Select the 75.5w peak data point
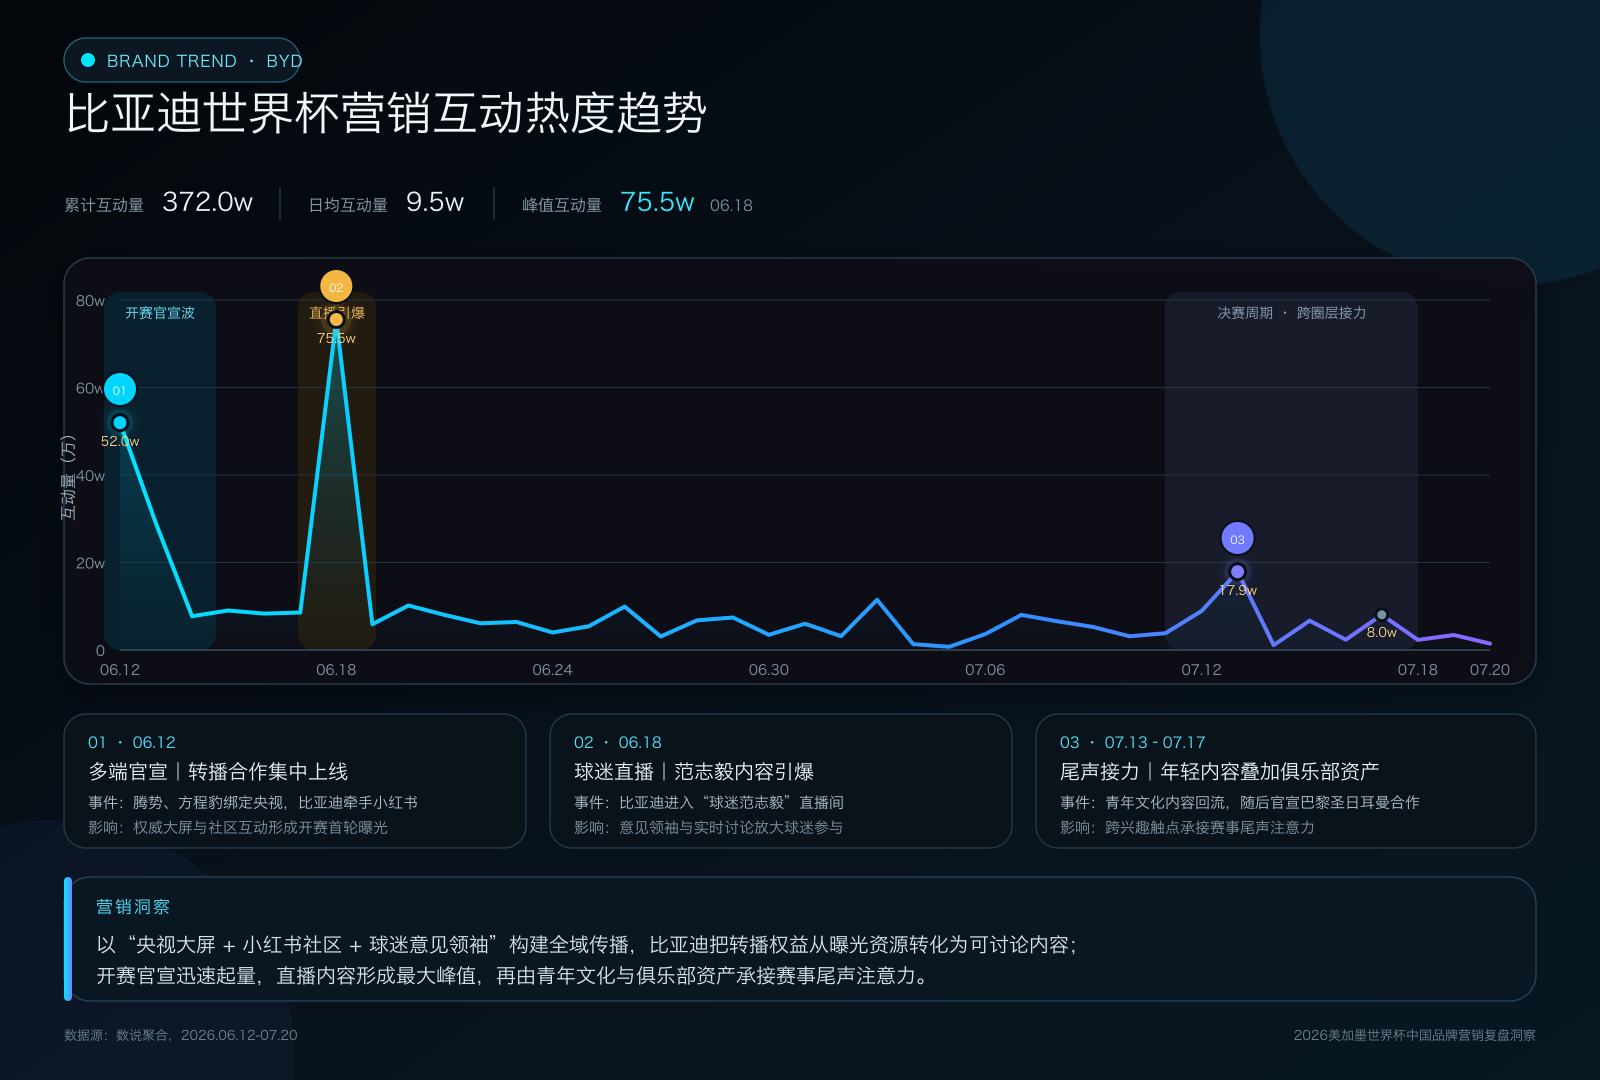 (x=336, y=320)
